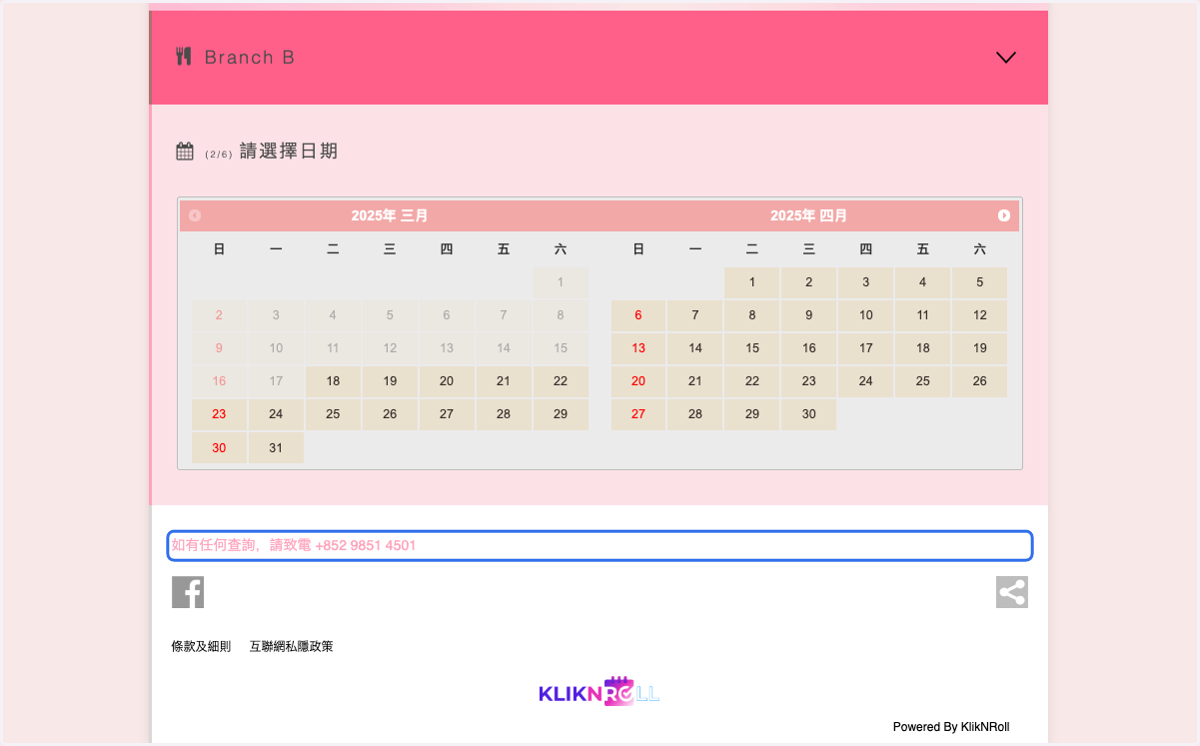Choose Sunday April 13
This screenshot has height=746, width=1200.
pyautogui.click(x=638, y=348)
